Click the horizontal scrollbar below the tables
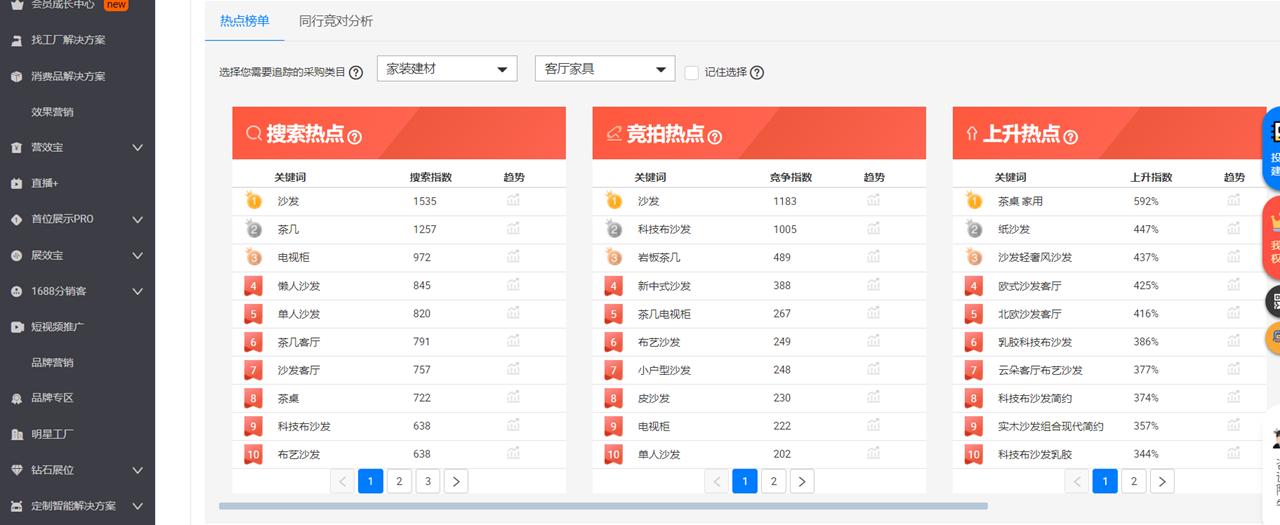1280x525 pixels. (603, 506)
